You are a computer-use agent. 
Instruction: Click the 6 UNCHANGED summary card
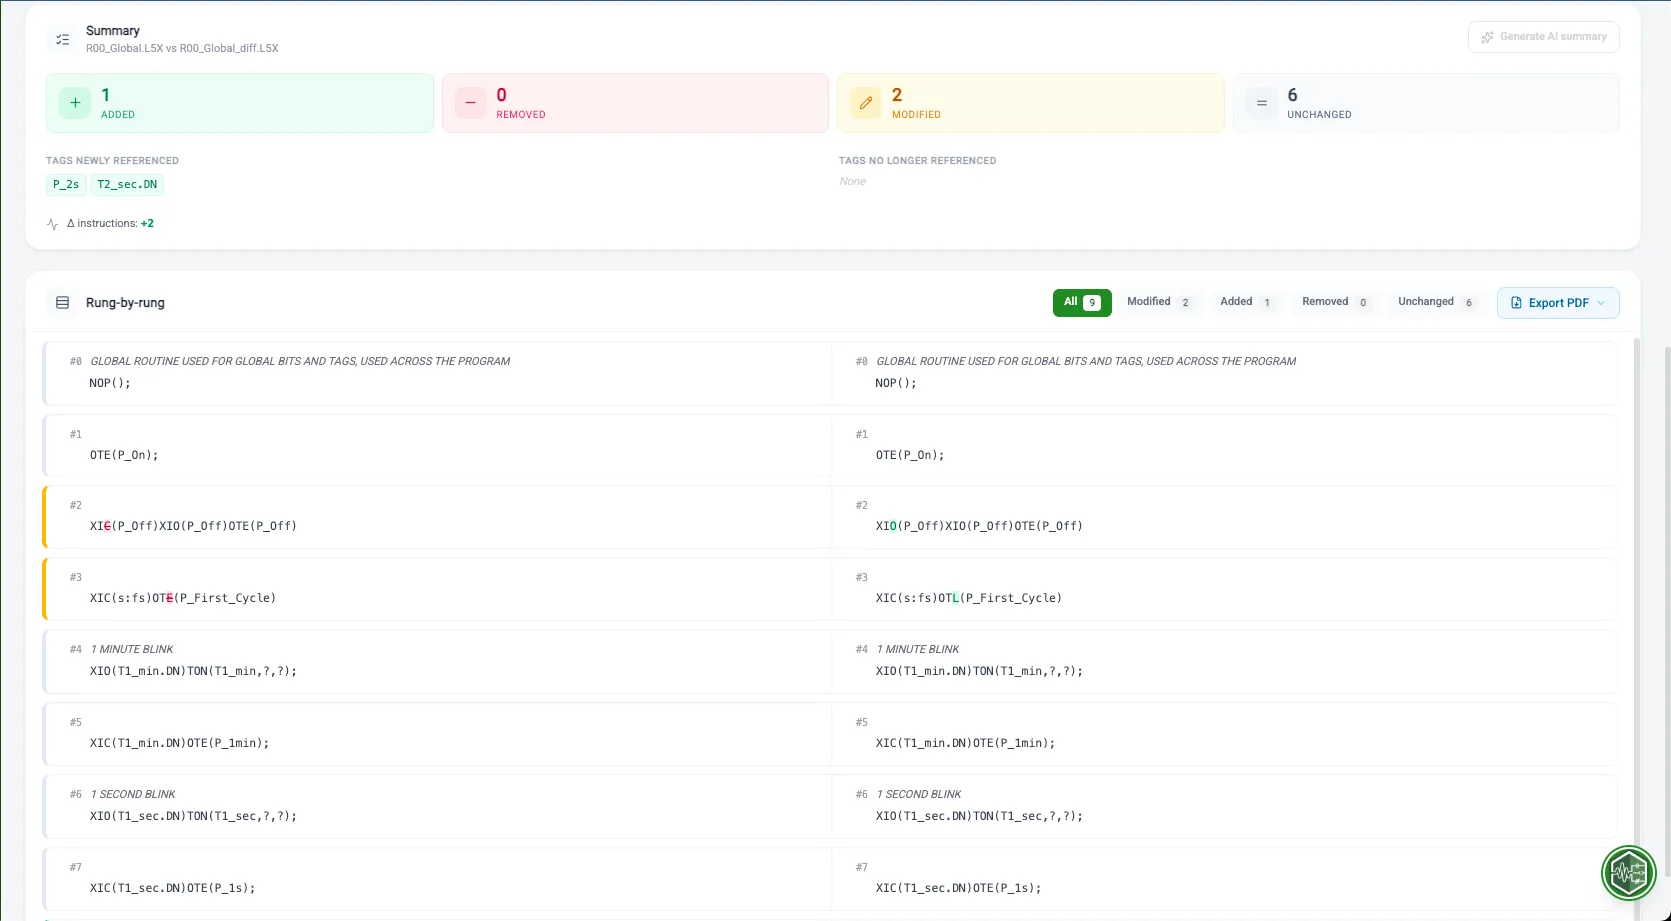(1426, 103)
